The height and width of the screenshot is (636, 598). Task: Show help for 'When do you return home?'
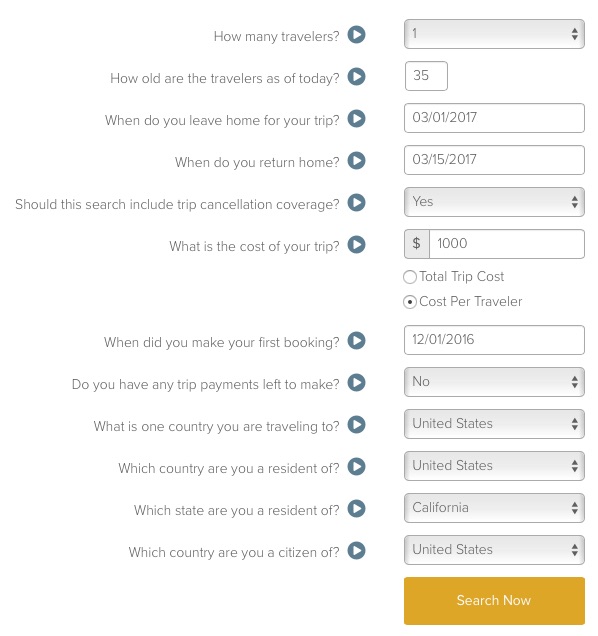[x=357, y=161]
